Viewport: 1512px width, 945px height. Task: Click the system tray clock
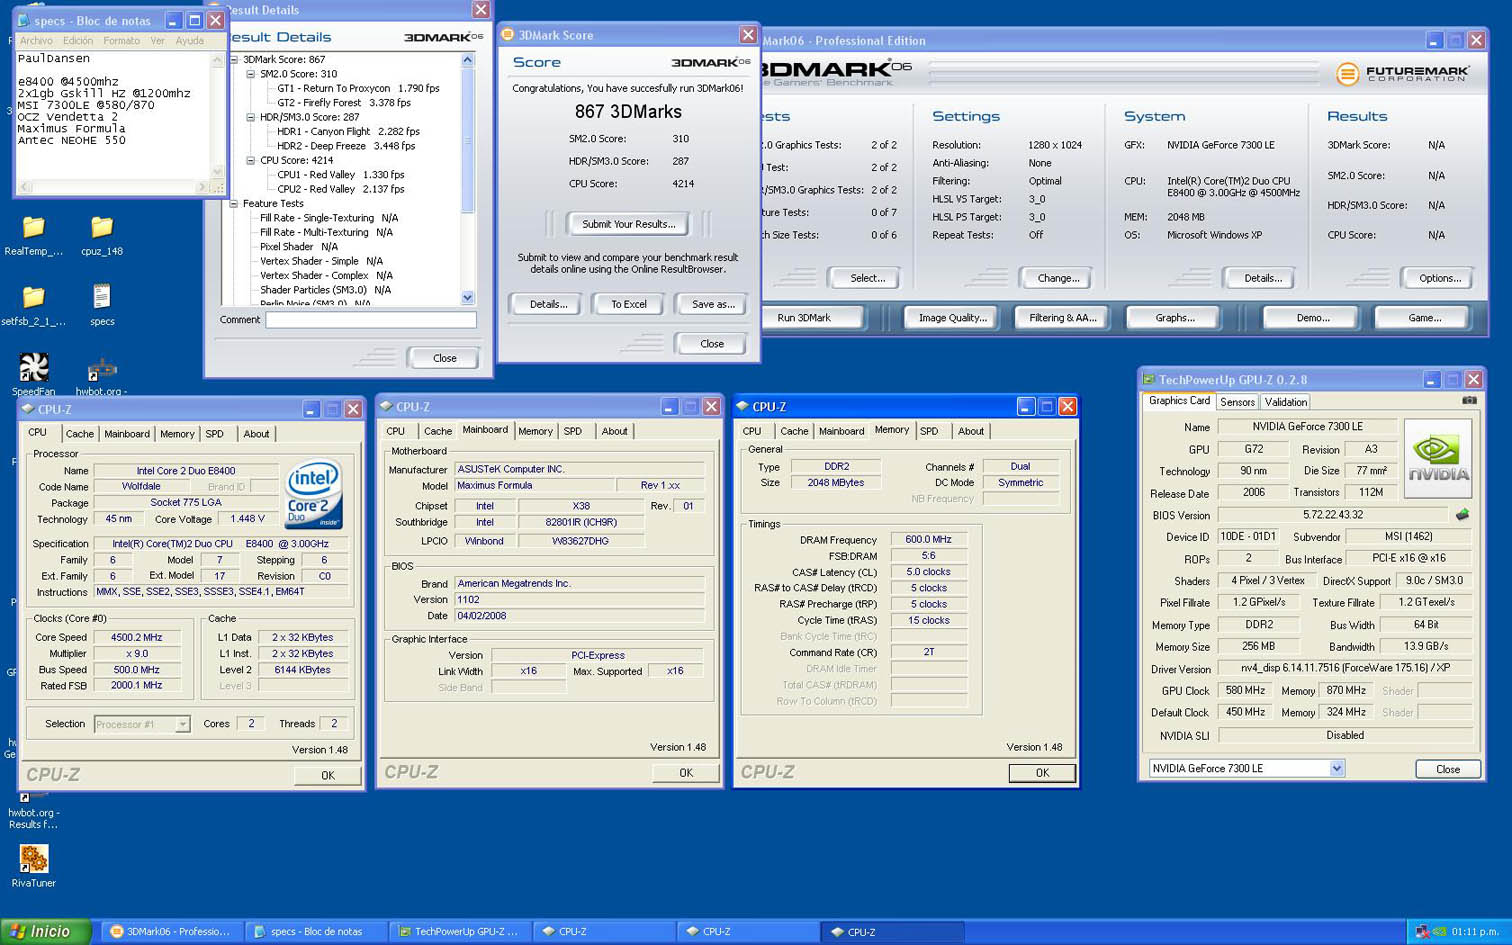point(1474,932)
